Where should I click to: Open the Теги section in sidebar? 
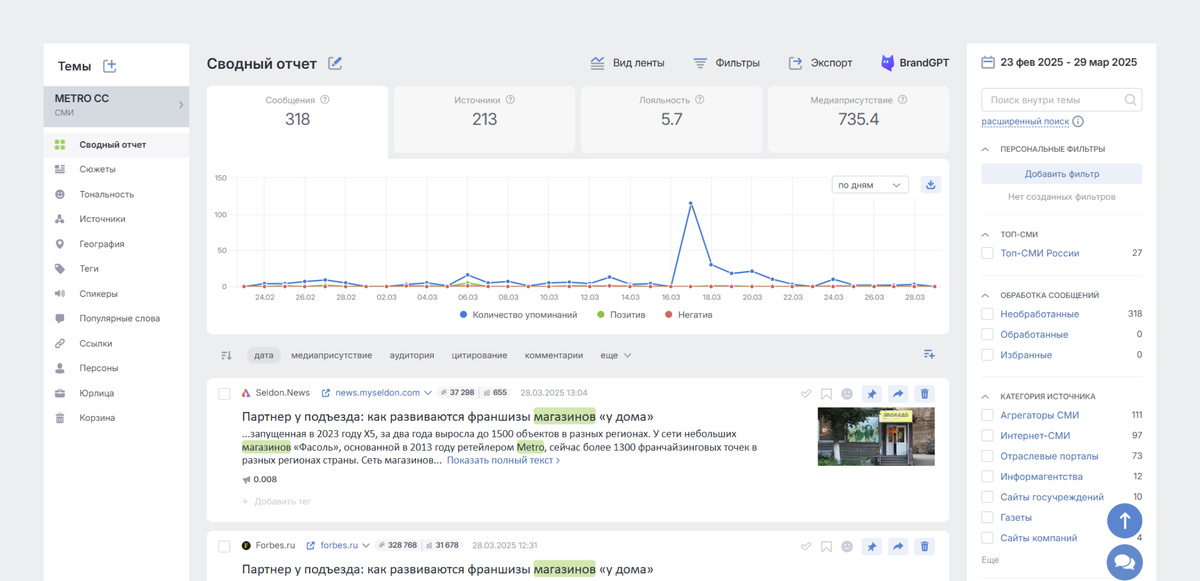pyautogui.click(x=116, y=269)
